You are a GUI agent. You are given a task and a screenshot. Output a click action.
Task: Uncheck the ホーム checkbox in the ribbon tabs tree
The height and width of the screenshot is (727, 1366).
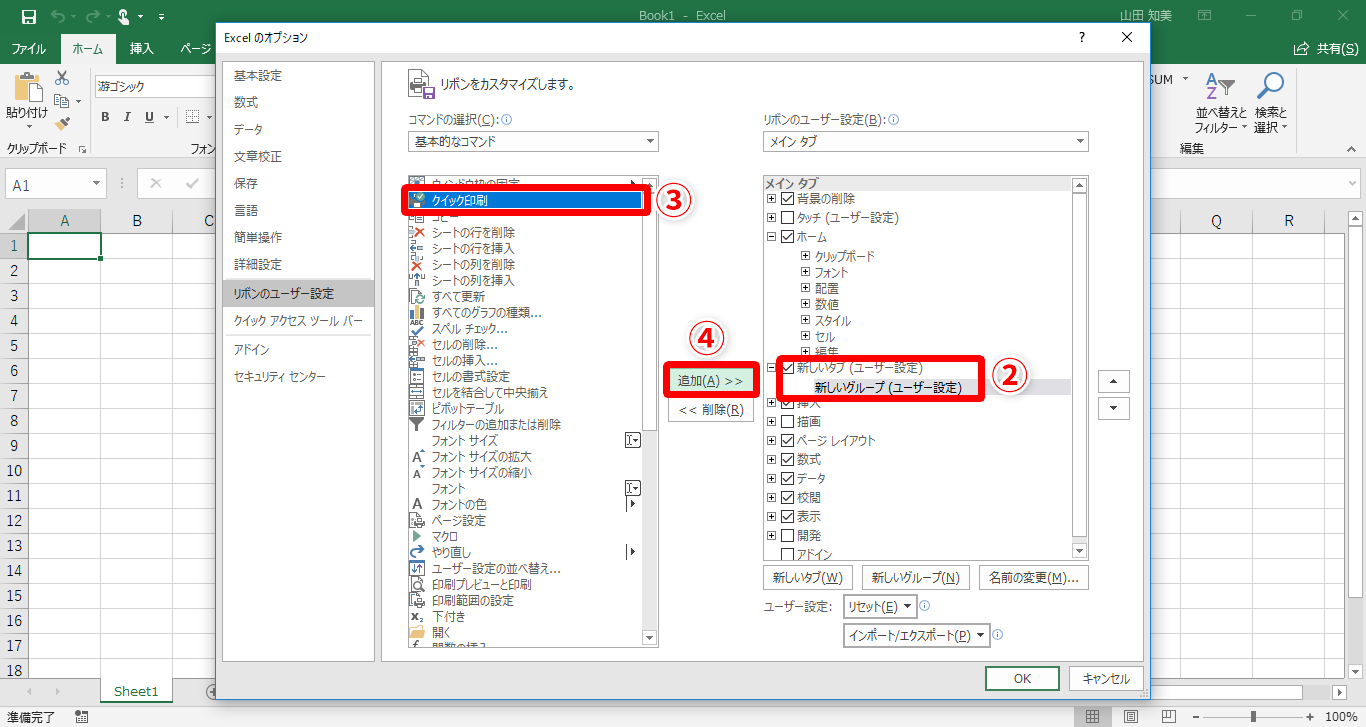click(x=787, y=237)
